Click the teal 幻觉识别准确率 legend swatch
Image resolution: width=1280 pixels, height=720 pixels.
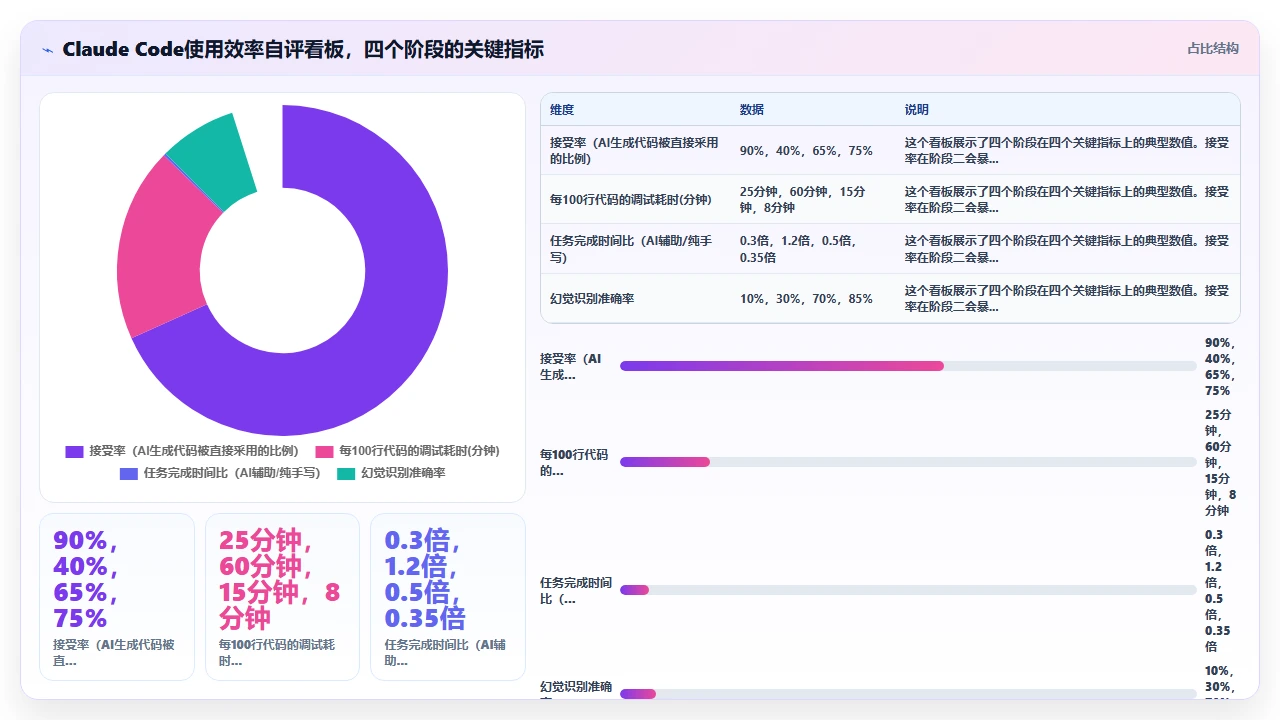tap(346, 473)
